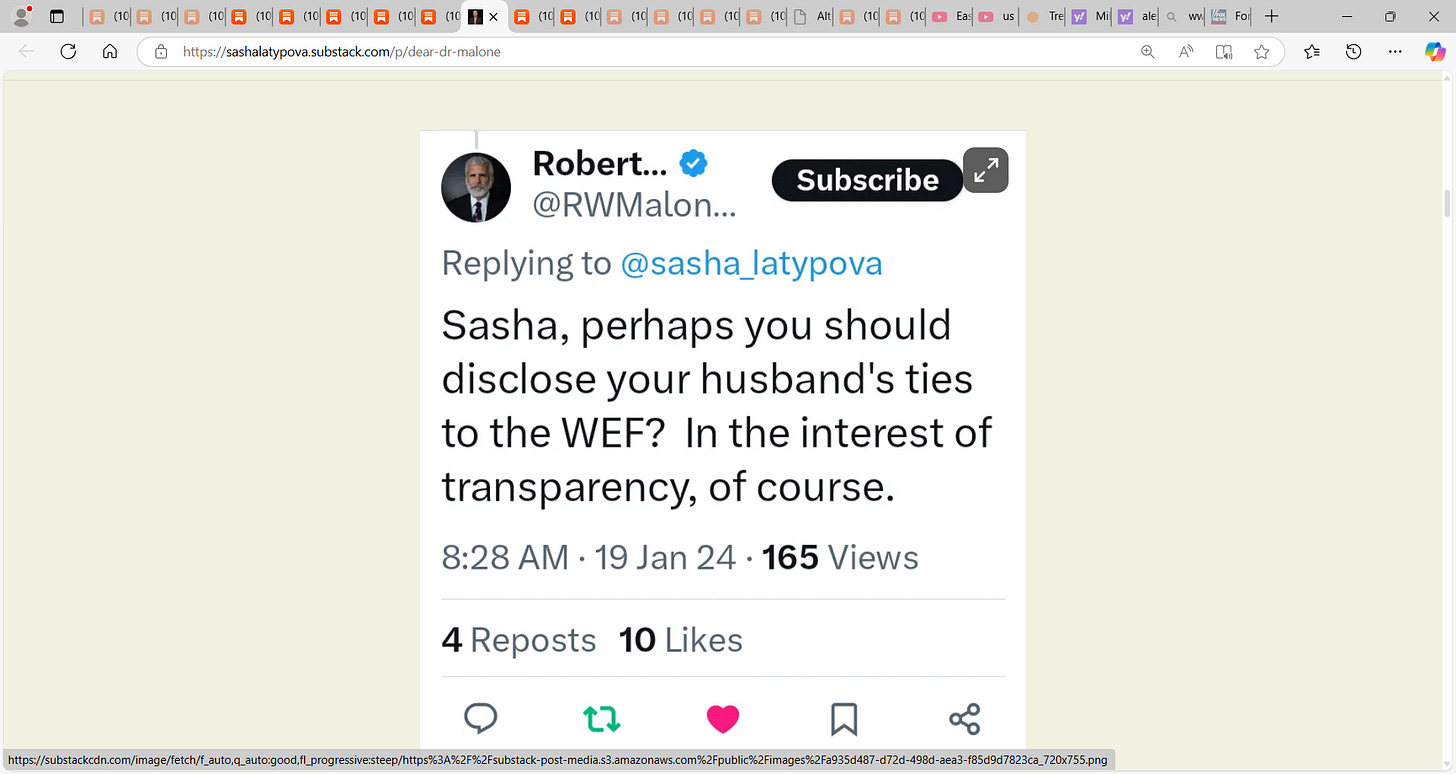
Task: Toggle the pink heart like icon
Action: tap(722, 718)
